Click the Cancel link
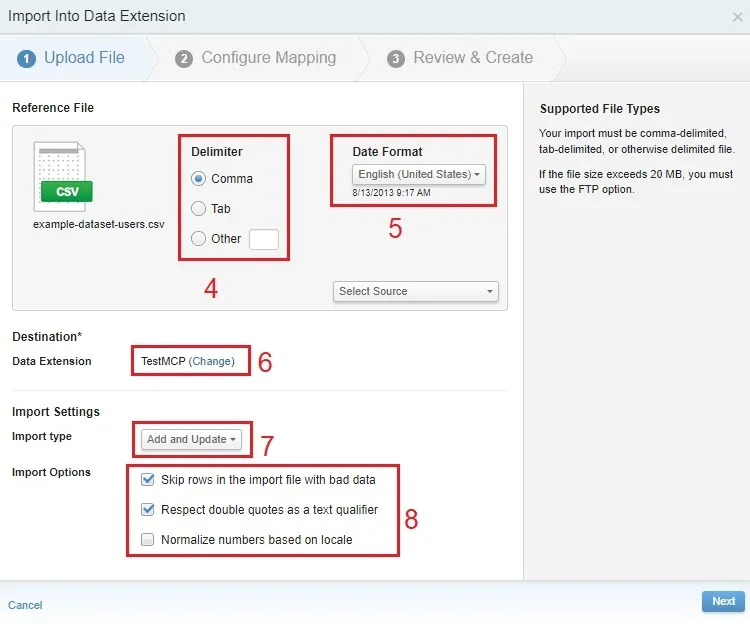The image size is (750, 624). click(x=25, y=605)
